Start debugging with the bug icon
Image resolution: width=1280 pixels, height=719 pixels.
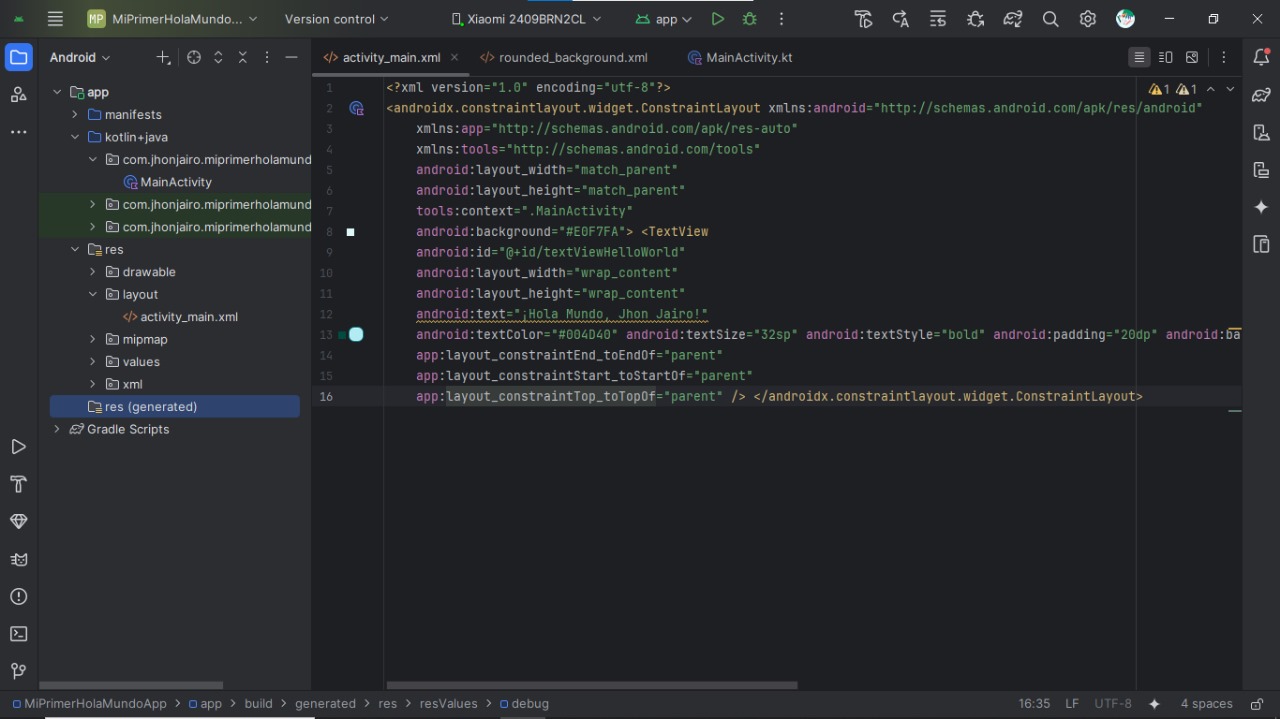click(x=749, y=19)
